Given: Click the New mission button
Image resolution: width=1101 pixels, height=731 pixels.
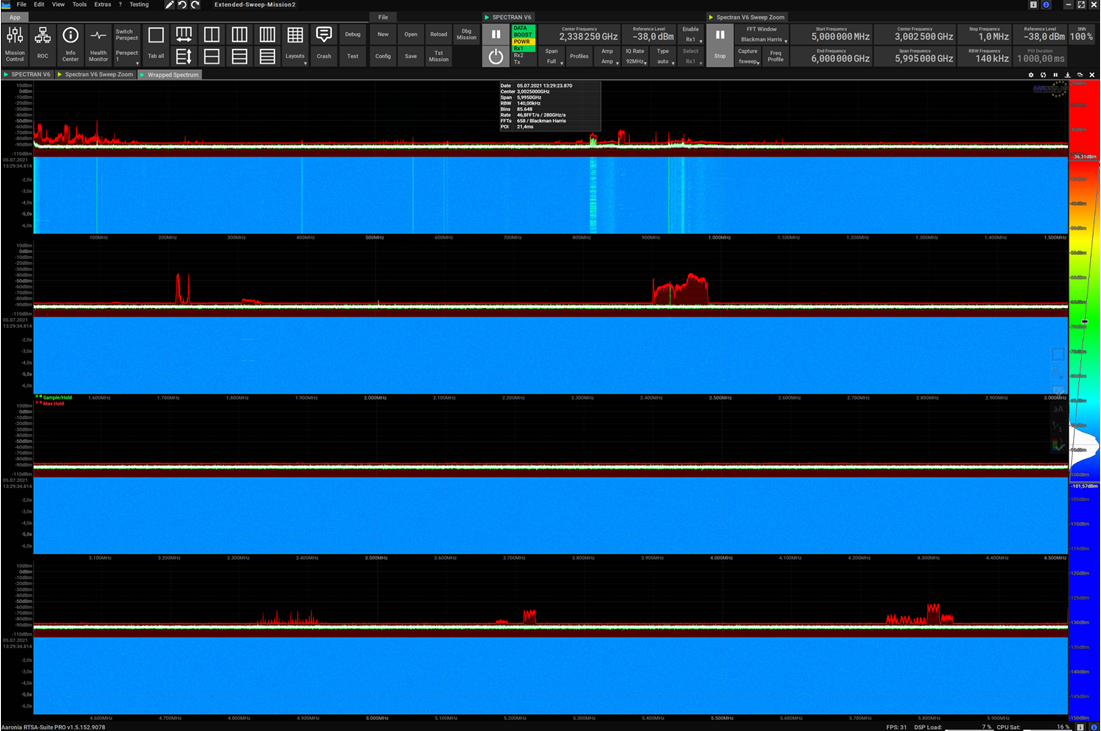Looking at the screenshot, I should [383, 34].
